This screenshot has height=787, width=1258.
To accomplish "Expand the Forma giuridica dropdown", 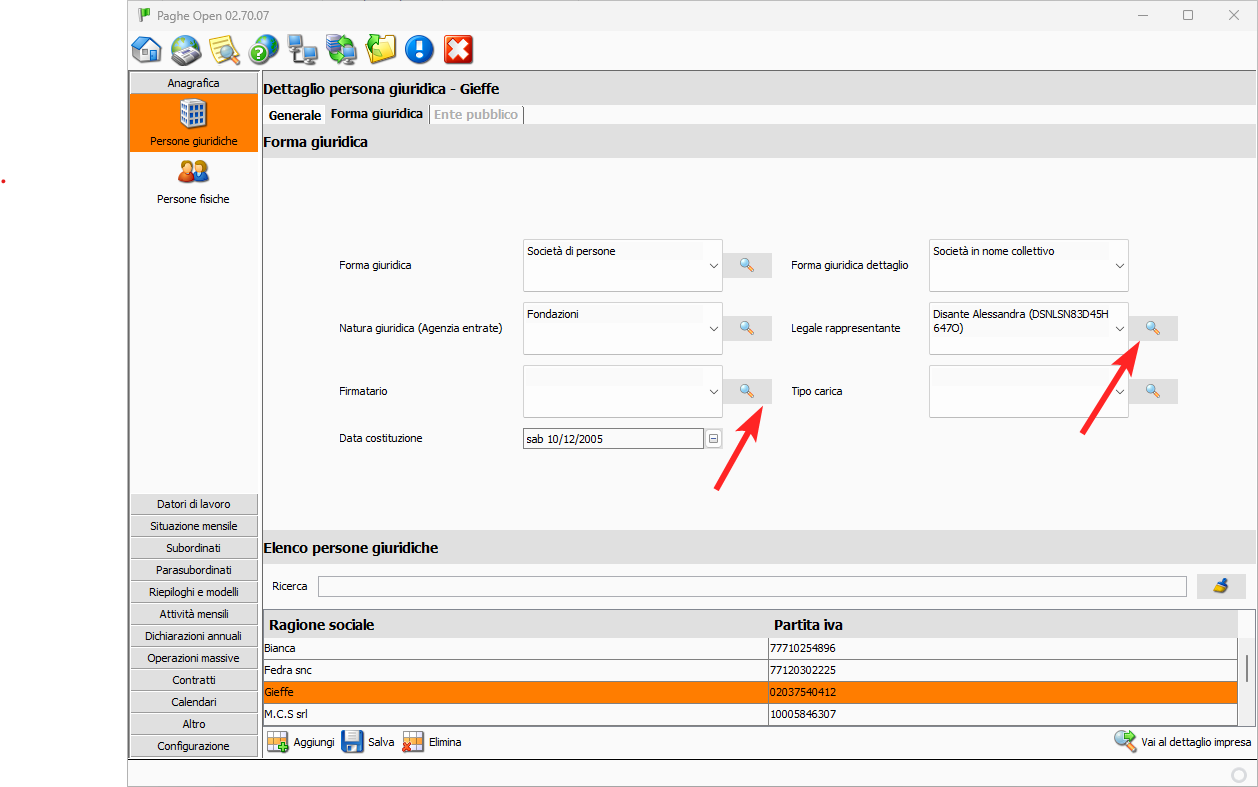I will 713,266.
